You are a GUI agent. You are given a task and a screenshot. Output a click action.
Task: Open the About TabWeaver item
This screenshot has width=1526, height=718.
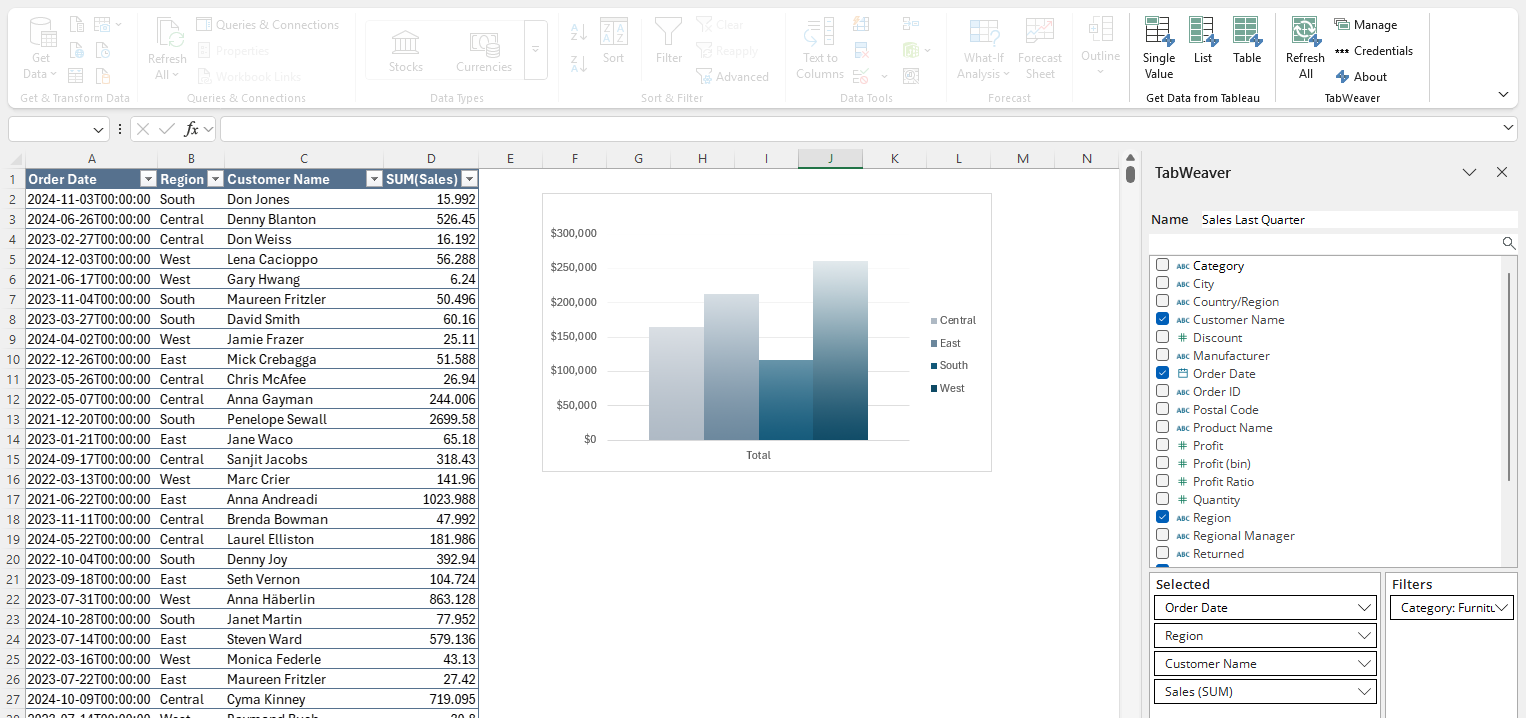click(x=1361, y=77)
